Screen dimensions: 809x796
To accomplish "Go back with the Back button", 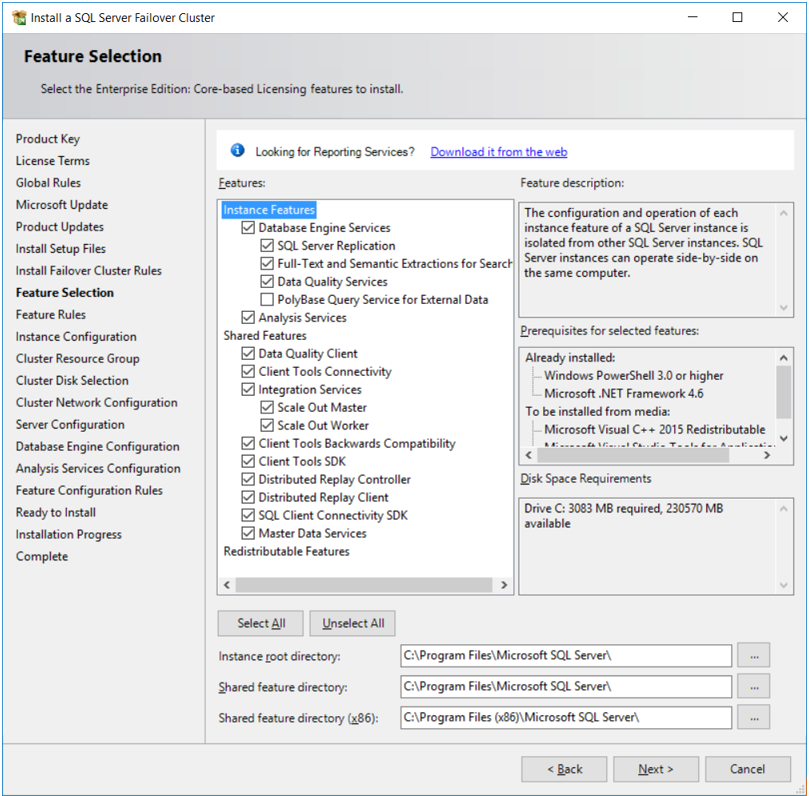I will (564, 769).
